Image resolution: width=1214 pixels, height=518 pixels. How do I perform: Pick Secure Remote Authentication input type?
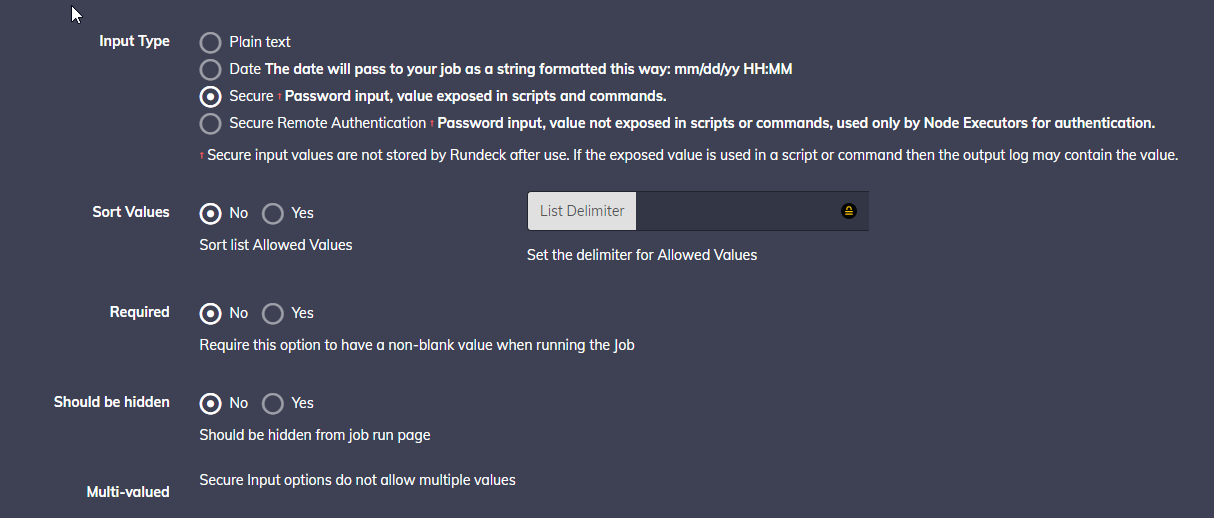210,124
